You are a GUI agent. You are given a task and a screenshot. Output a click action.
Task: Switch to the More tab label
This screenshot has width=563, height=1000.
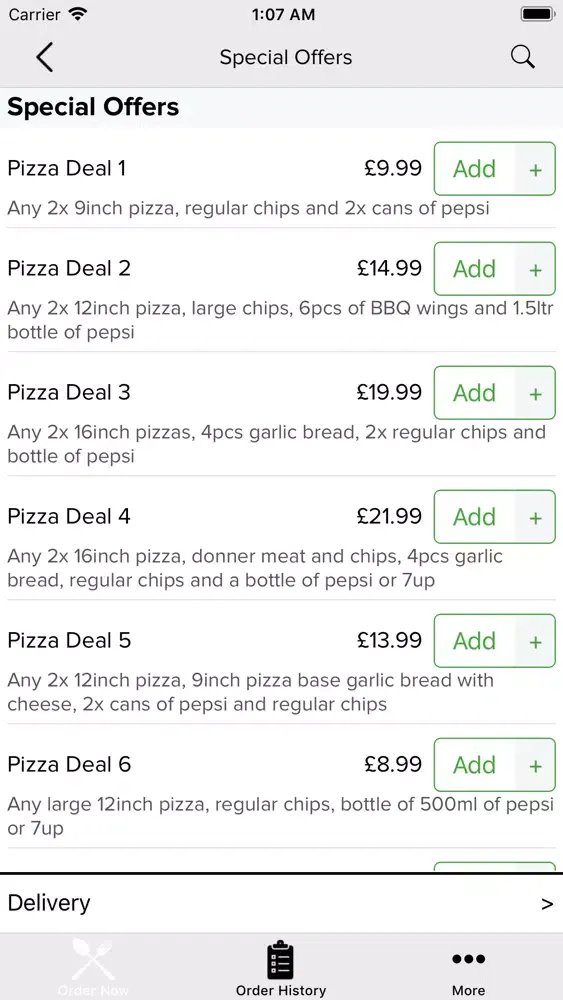coord(468,990)
